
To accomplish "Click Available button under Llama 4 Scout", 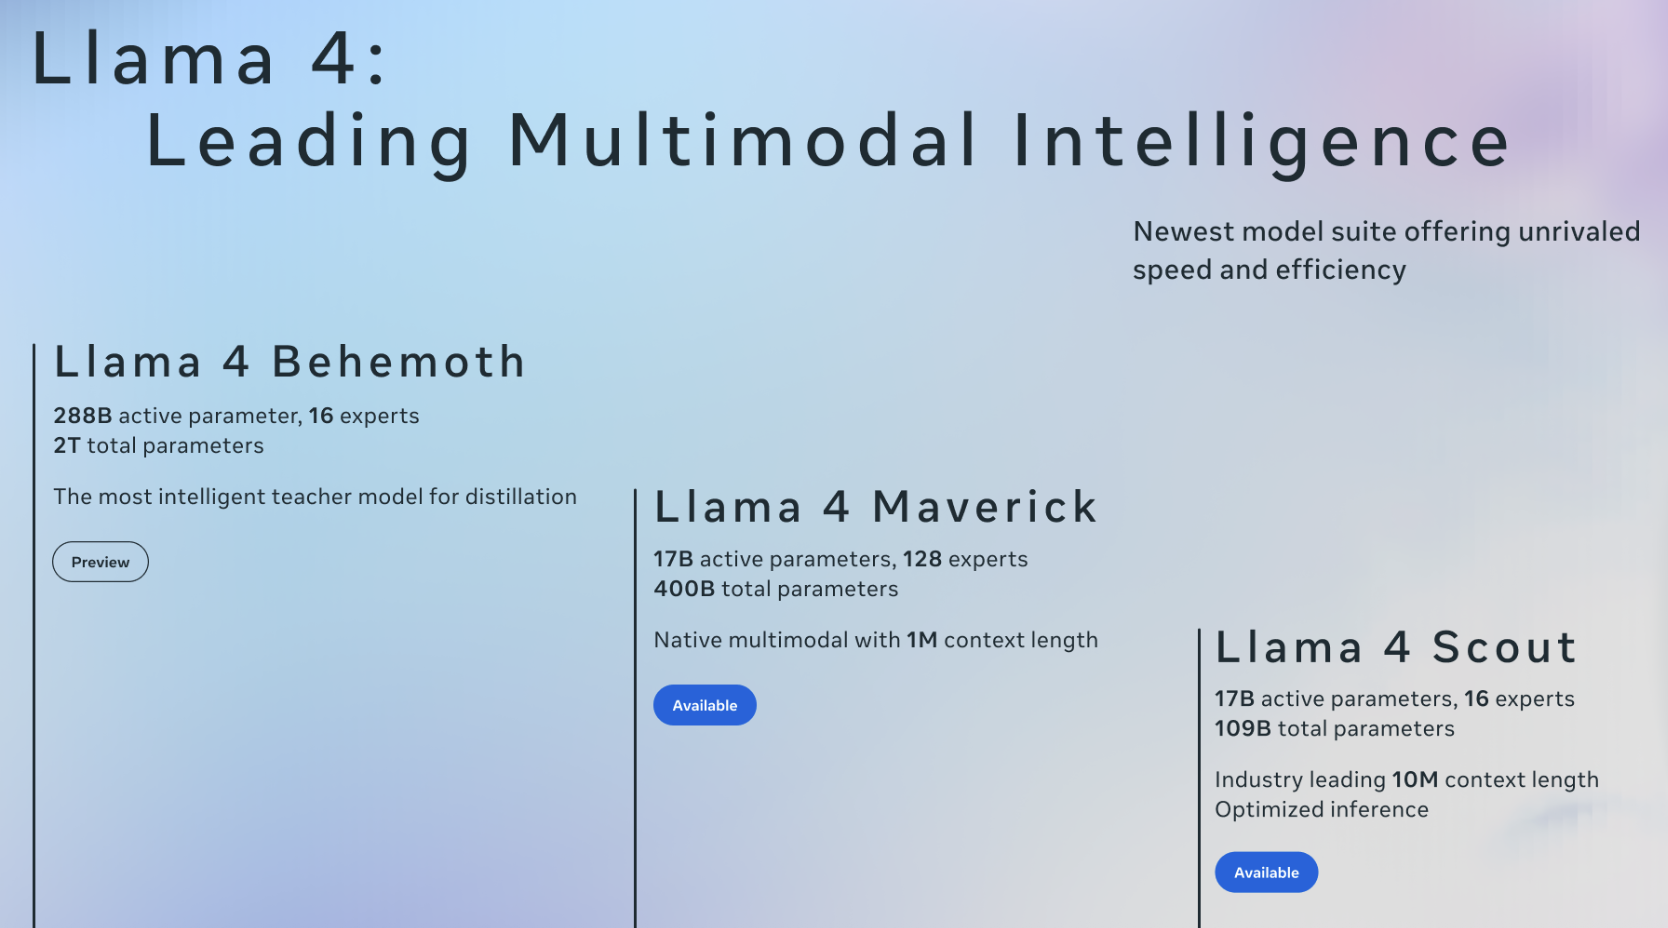I will [x=1266, y=872].
